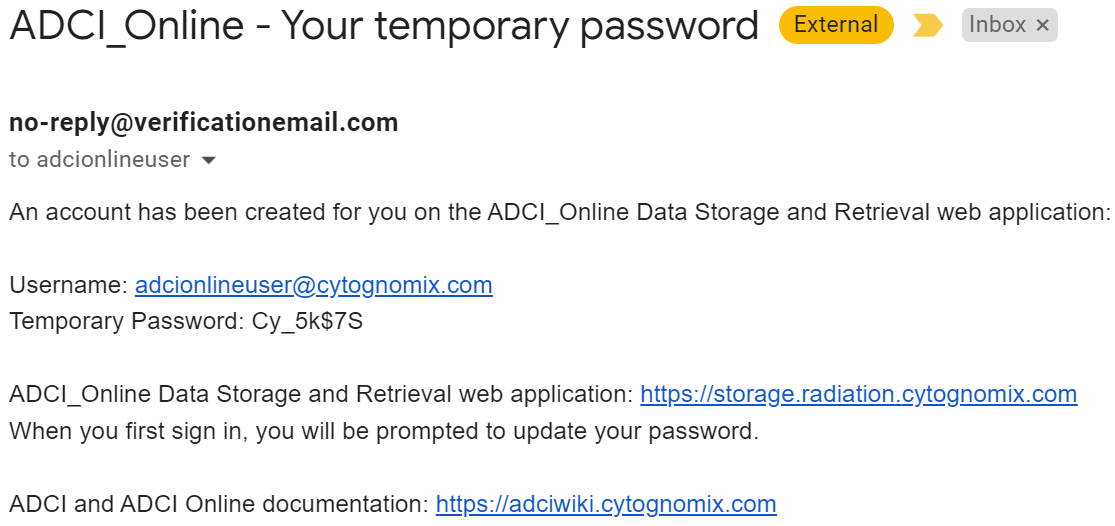Click 'ADCI and ADCI Online documentation:' text
1115x526 pixels.
pos(219,504)
